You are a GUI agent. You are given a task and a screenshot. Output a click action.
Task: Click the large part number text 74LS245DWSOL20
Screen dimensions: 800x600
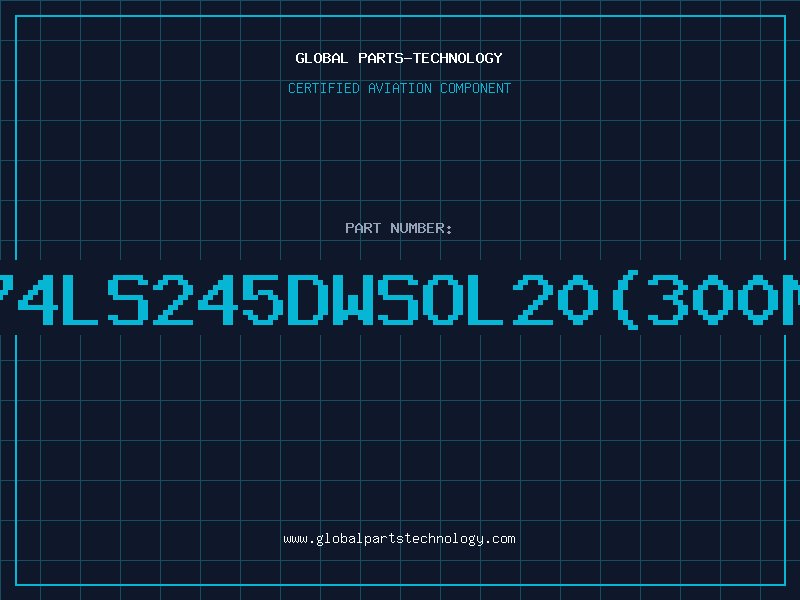tap(400, 300)
